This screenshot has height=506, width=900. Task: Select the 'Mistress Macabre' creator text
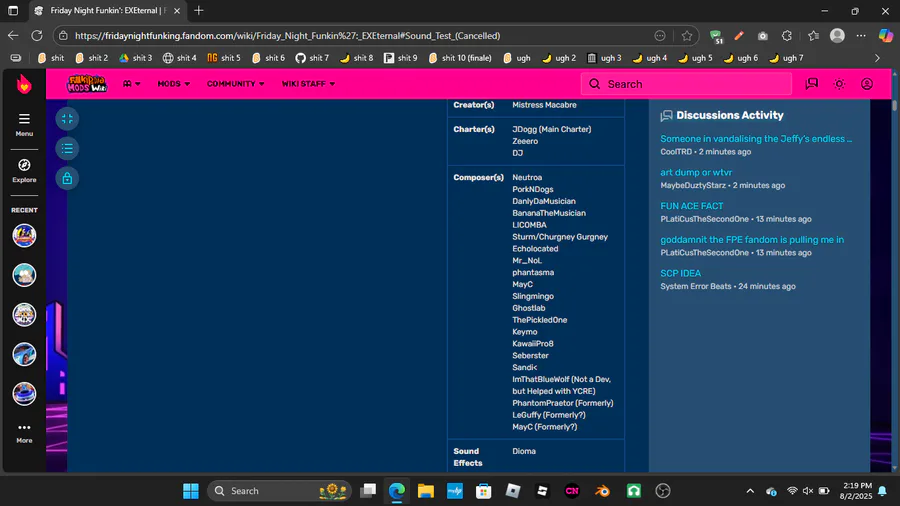click(x=544, y=105)
